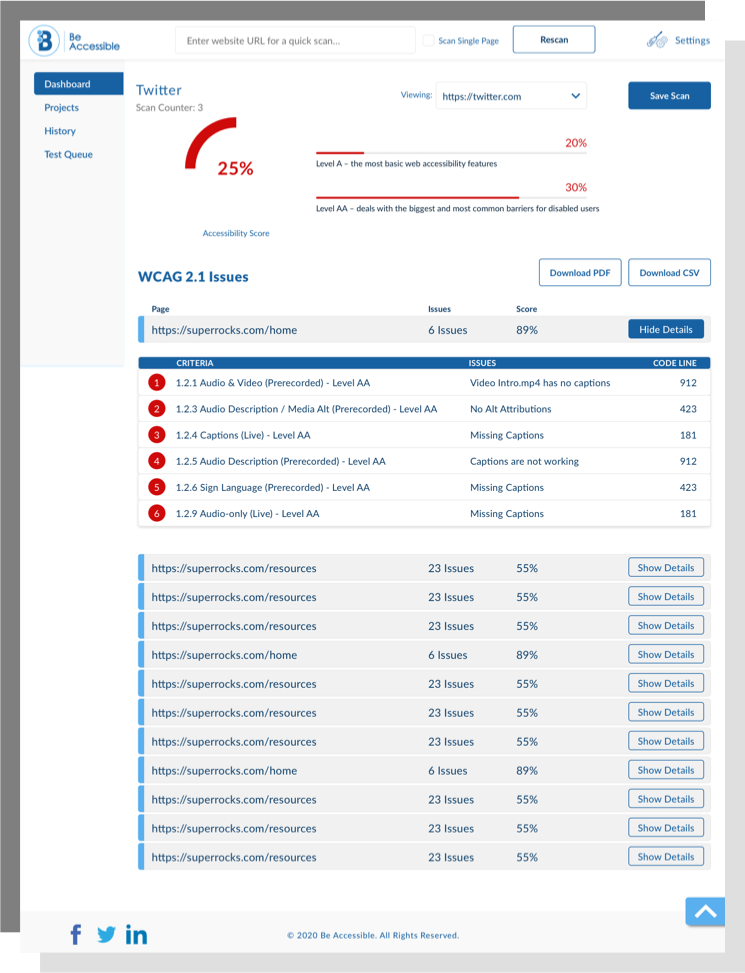Click the 25% accessibility score gauge
This screenshot has height=973, width=745.
(219, 146)
